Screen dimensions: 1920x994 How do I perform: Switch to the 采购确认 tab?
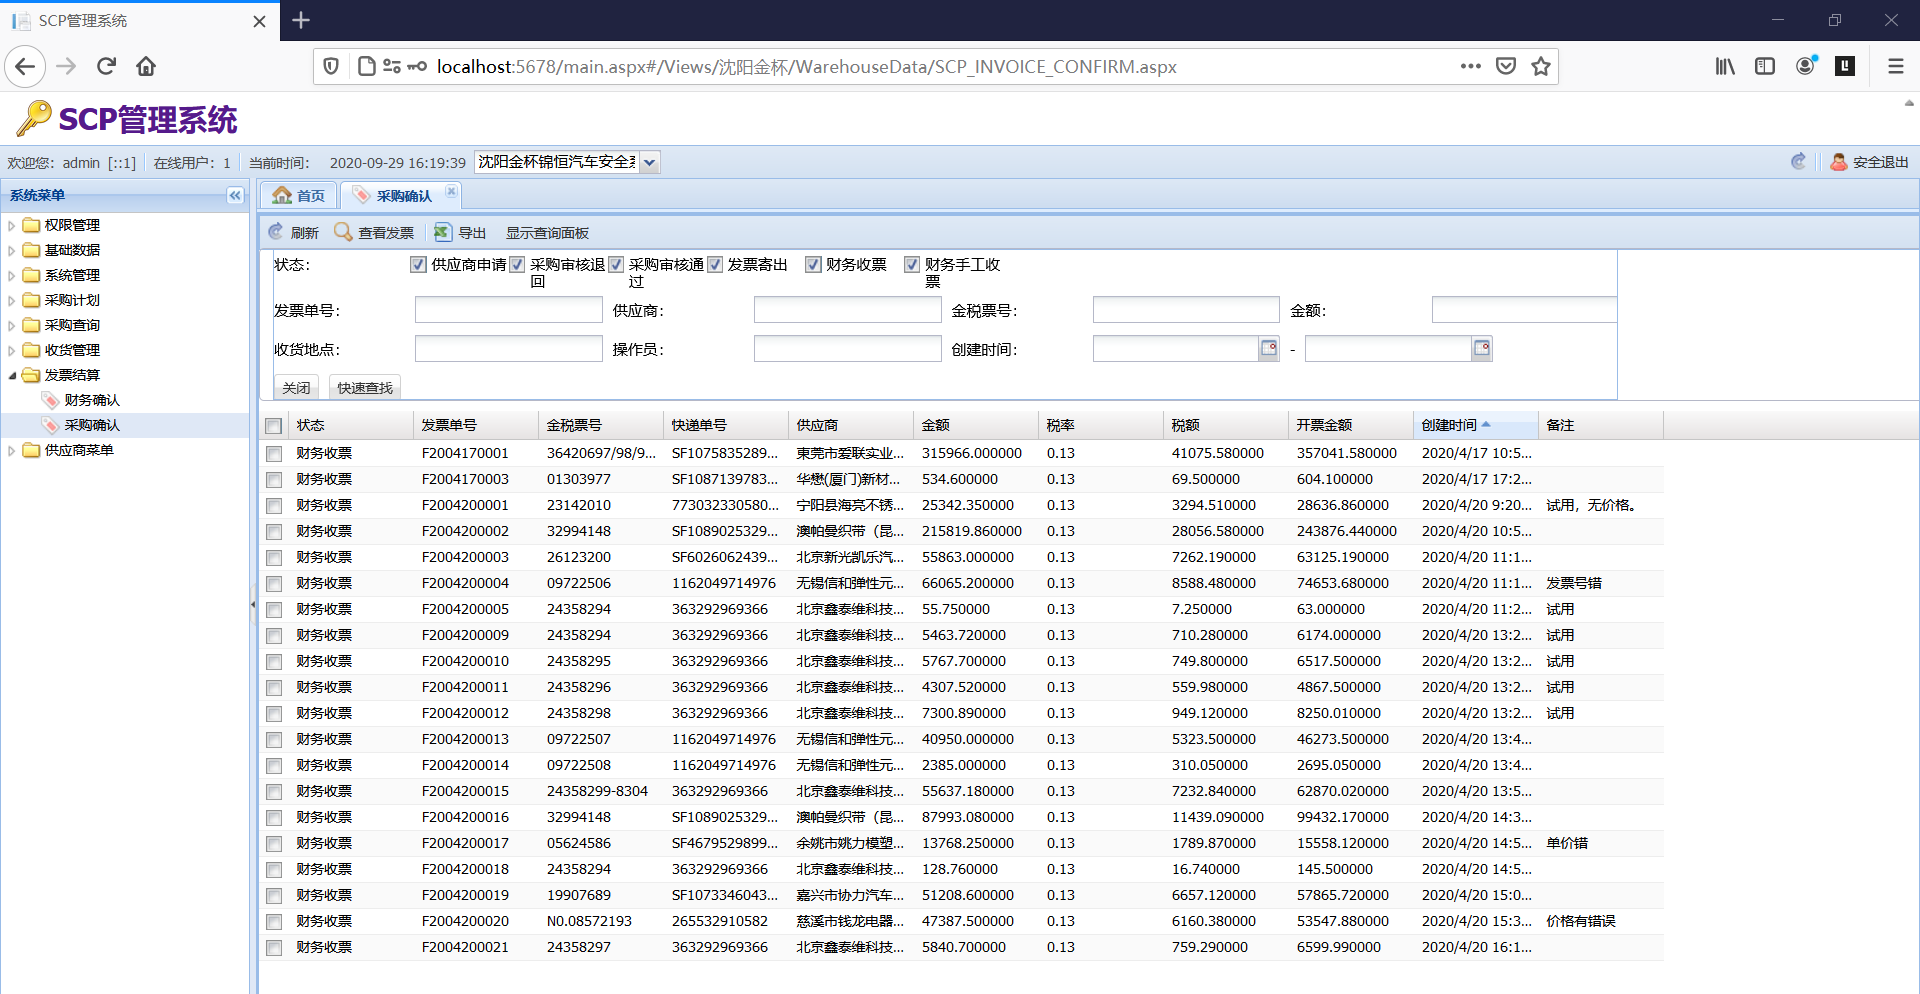pyautogui.click(x=400, y=196)
